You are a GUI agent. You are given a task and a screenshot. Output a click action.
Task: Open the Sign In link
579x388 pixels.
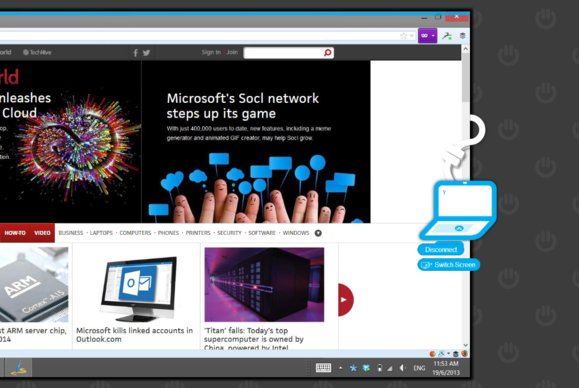[x=211, y=52]
